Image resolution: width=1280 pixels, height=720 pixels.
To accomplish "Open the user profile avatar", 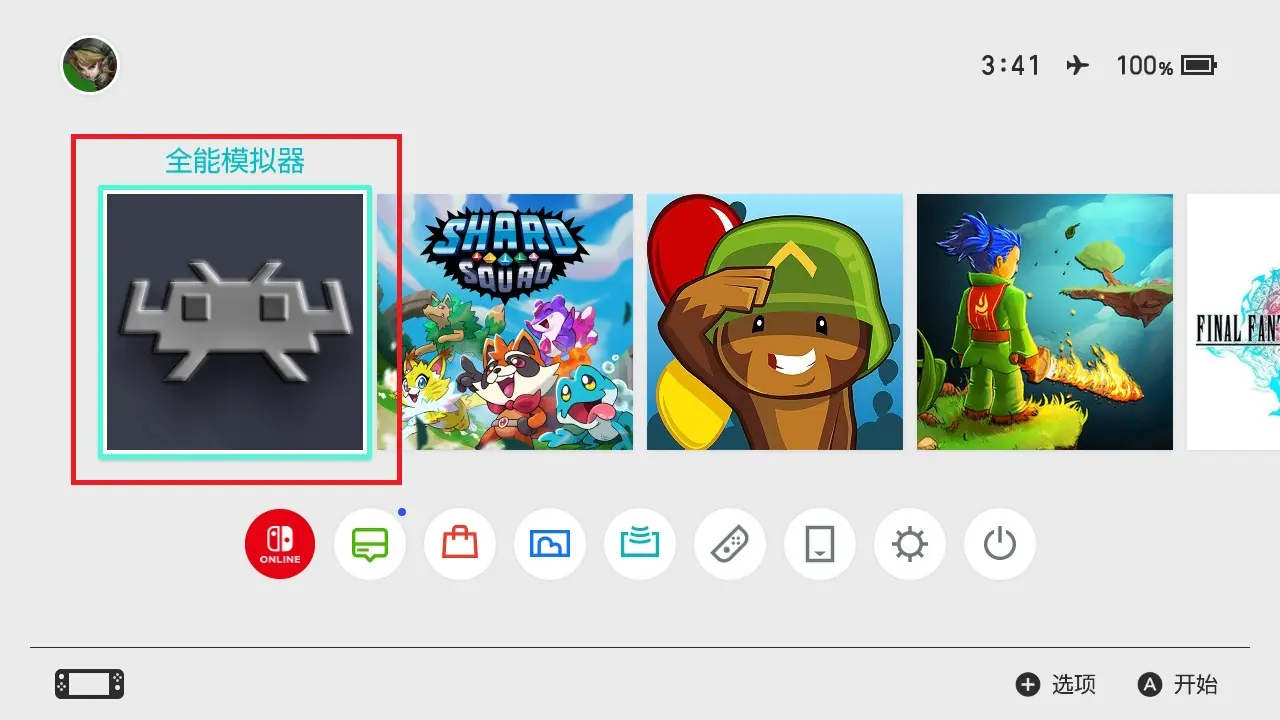I will (x=90, y=65).
